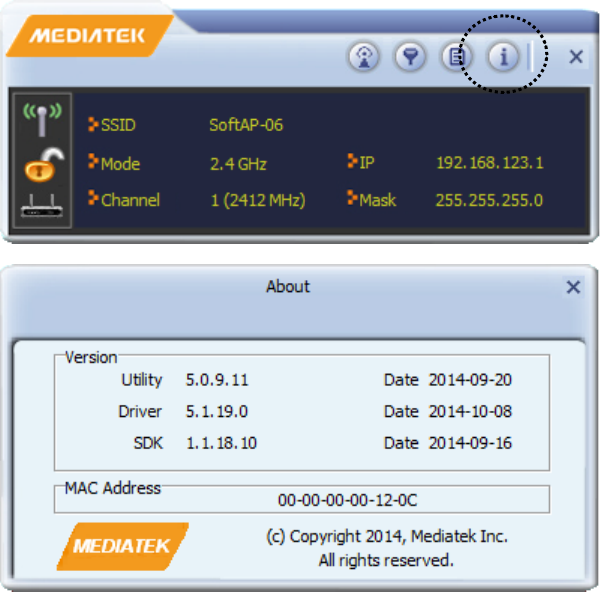This screenshot has height=592, width=601.
Task: Select the IP address 192.168.123.1
Action: [490, 163]
